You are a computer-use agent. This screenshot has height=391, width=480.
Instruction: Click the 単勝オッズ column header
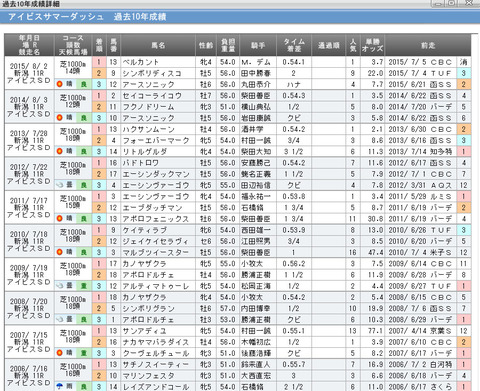point(372,45)
